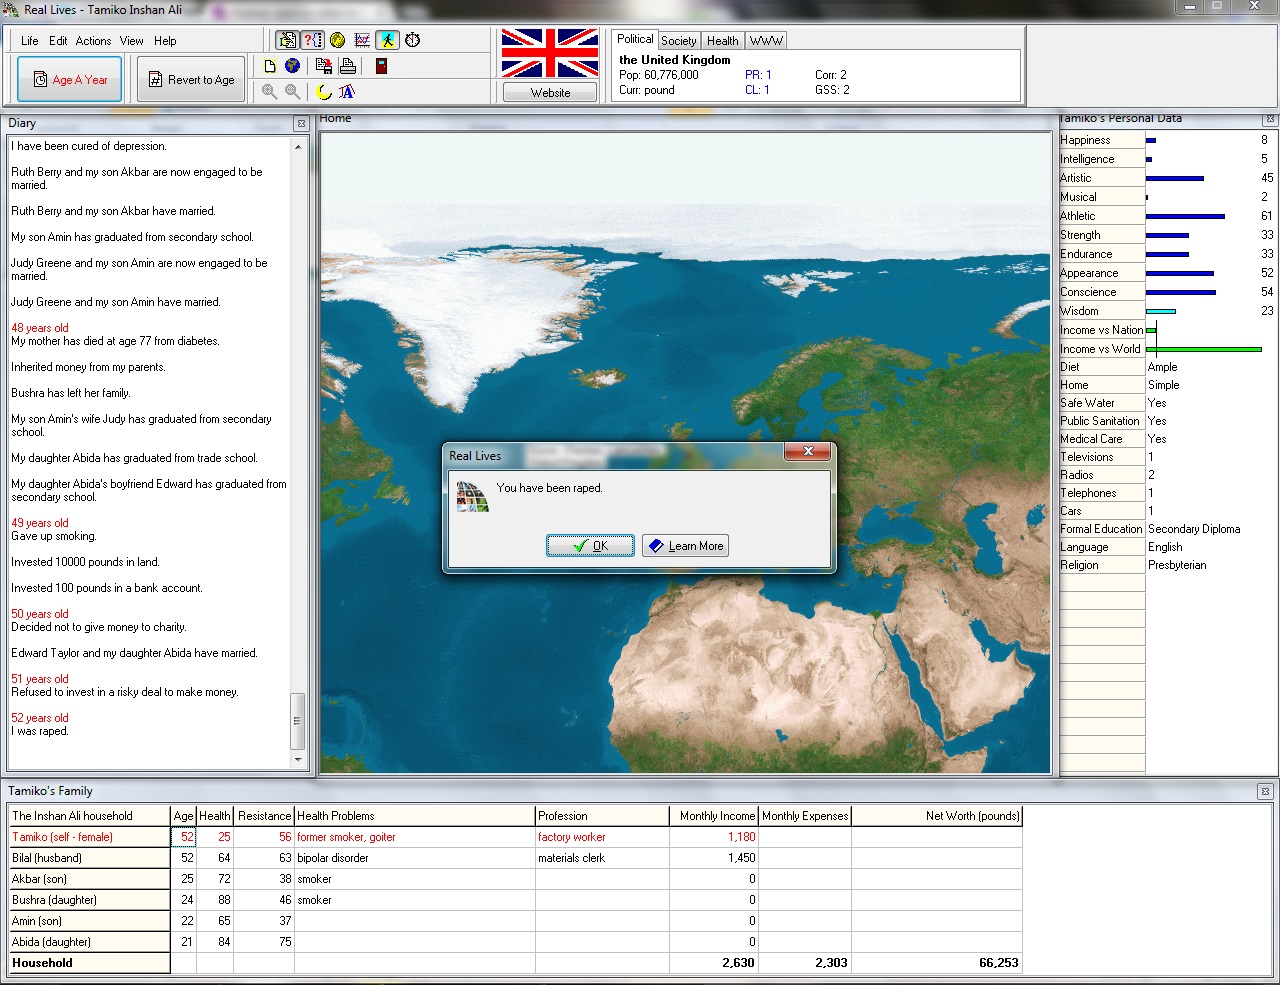Viewport: 1280px width, 985px height.
Task: Click the Net Worth (pounds) column header
Action: click(x=937, y=816)
